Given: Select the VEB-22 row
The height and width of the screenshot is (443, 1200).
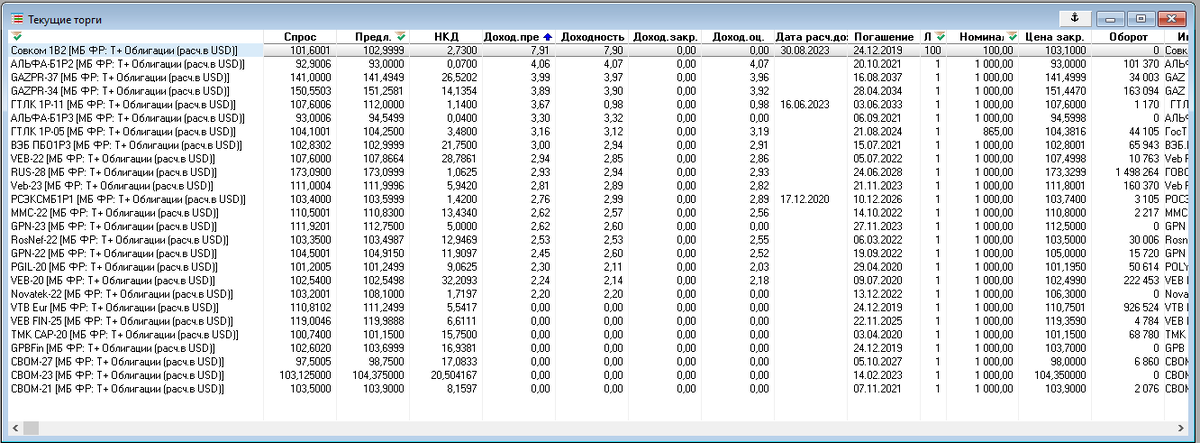Looking at the screenshot, I should coord(600,157).
